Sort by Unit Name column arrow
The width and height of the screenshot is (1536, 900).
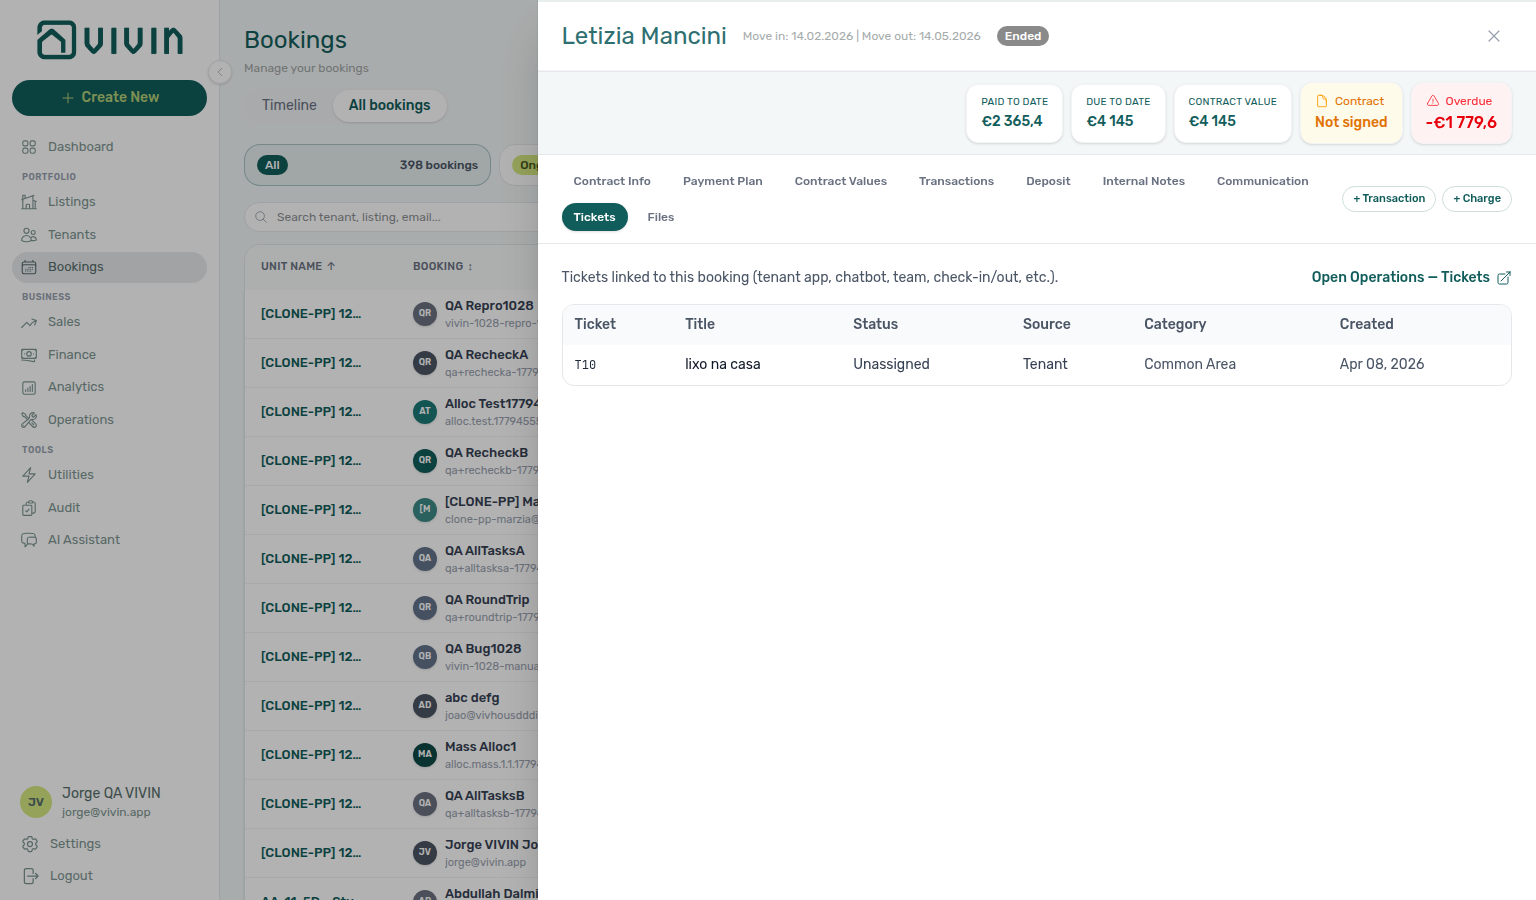(x=331, y=266)
